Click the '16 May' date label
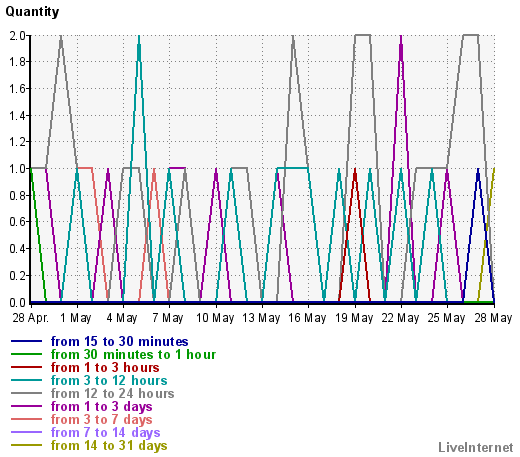The height and width of the screenshot is (457, 520). pyautogui.click(x=307, y=318)
